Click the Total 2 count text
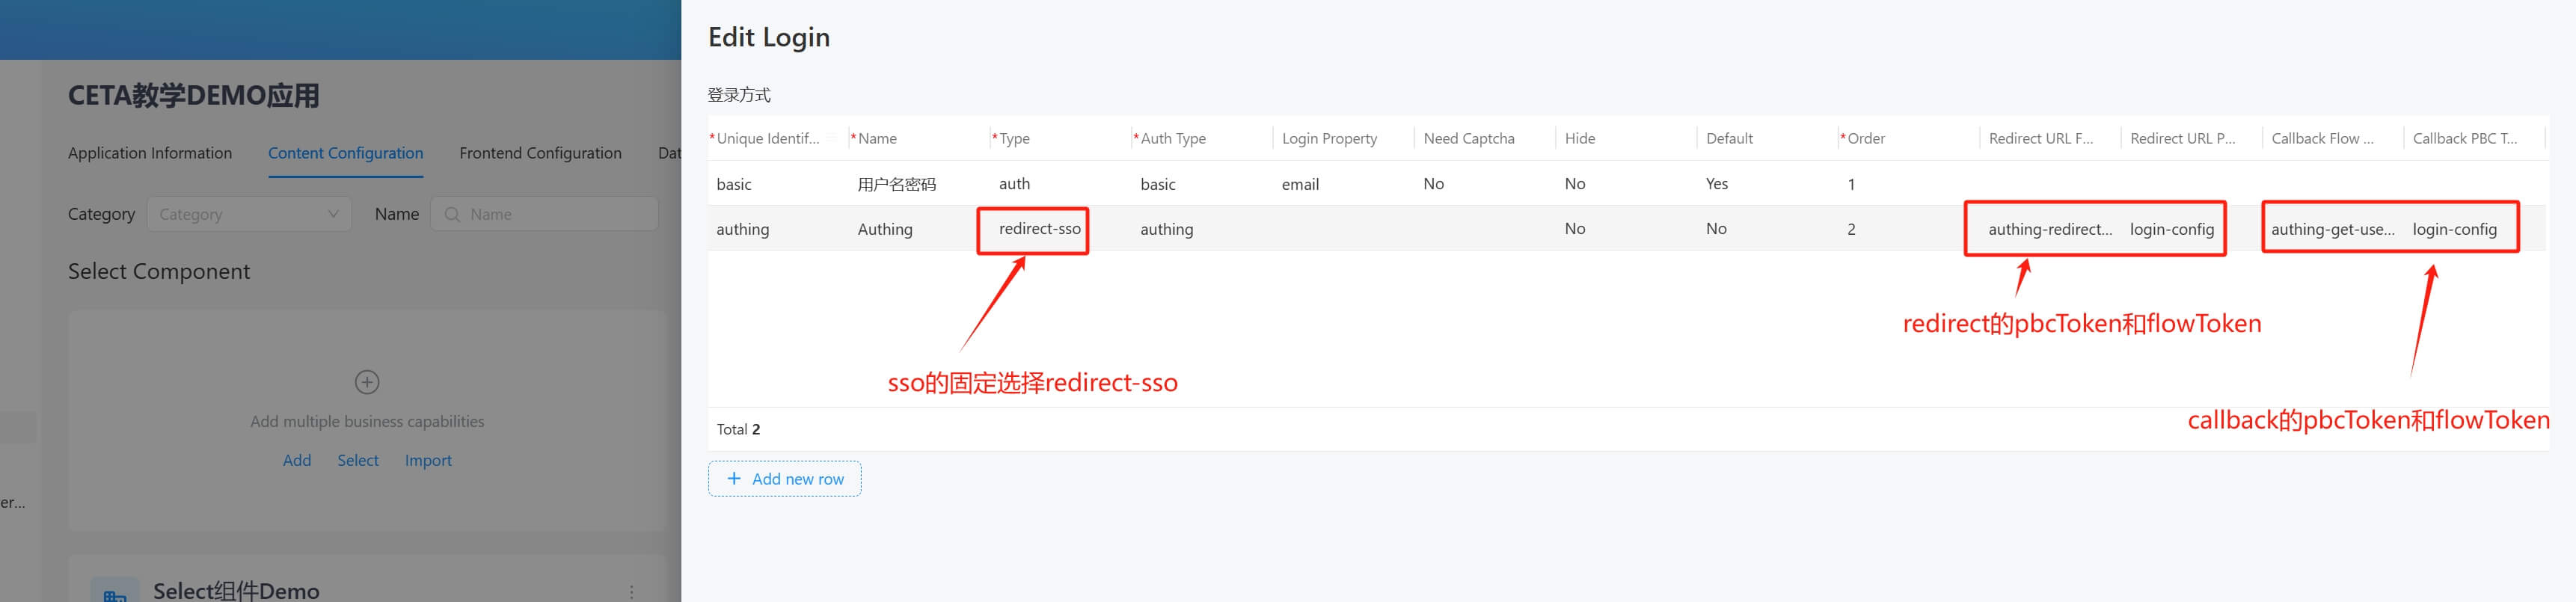Viewport: 2576px width, 602px height. point(738,429)
